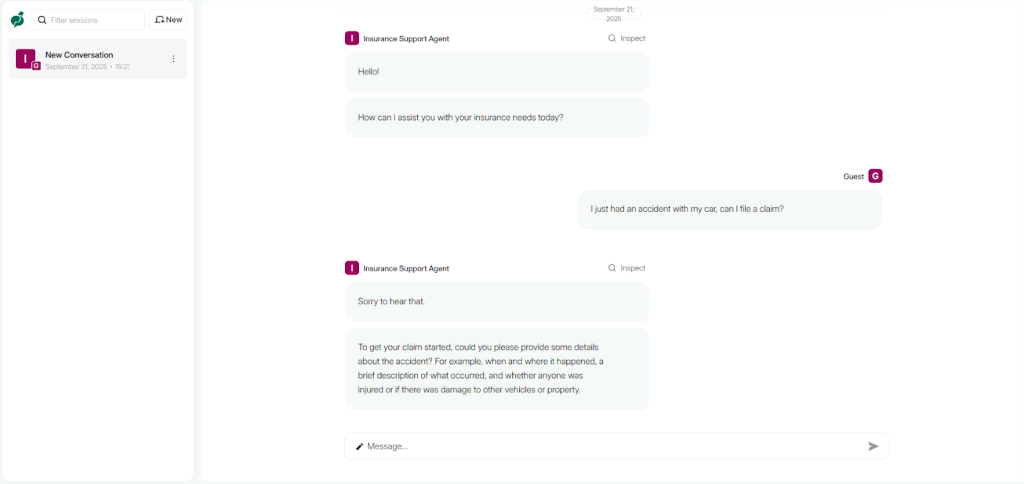
Task: Click the 'Hello!' message bubble
Action: point(497,72)
